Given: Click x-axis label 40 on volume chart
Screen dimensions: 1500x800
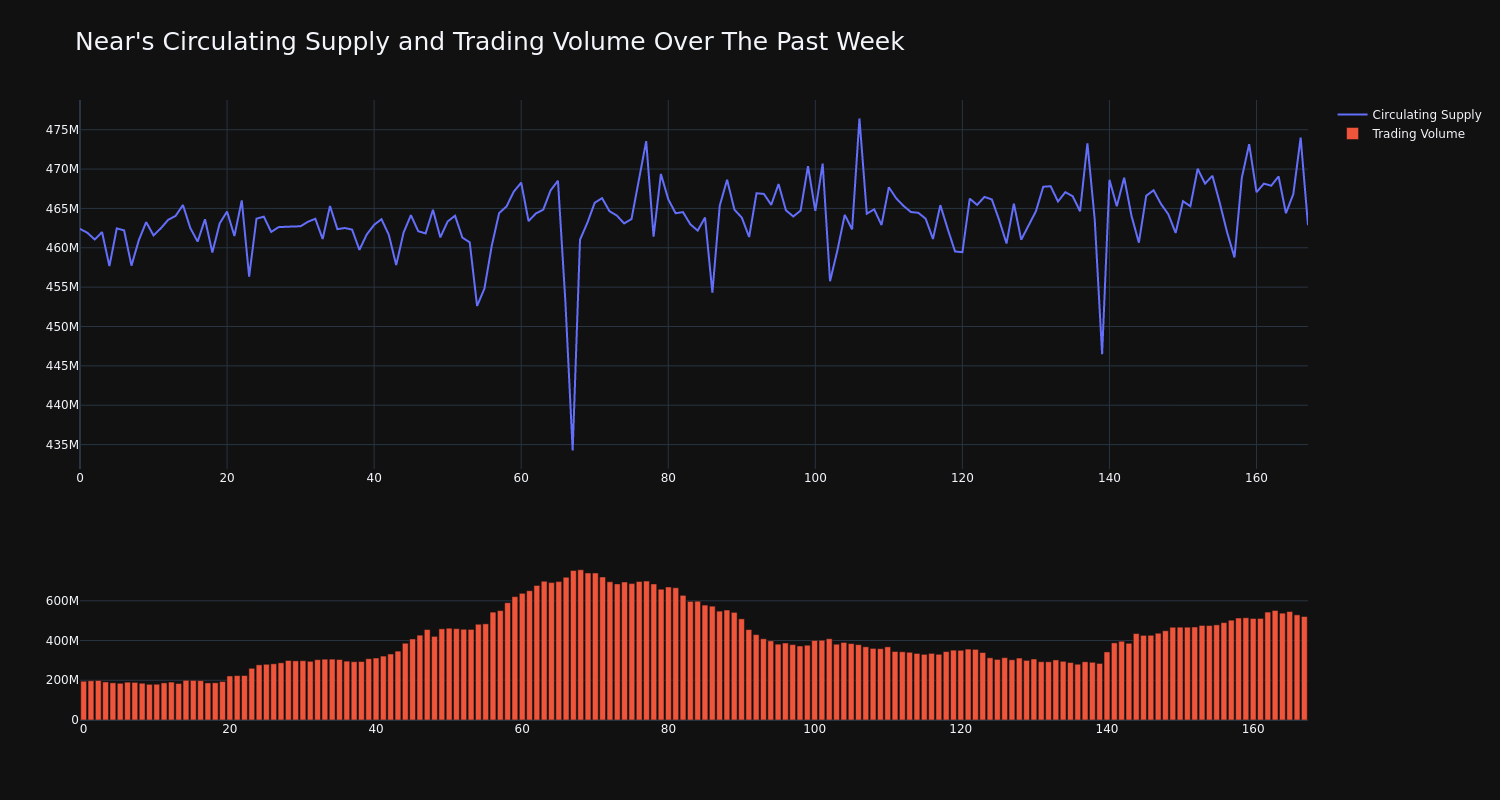Looking at the screenshot, I should [376, 729].
